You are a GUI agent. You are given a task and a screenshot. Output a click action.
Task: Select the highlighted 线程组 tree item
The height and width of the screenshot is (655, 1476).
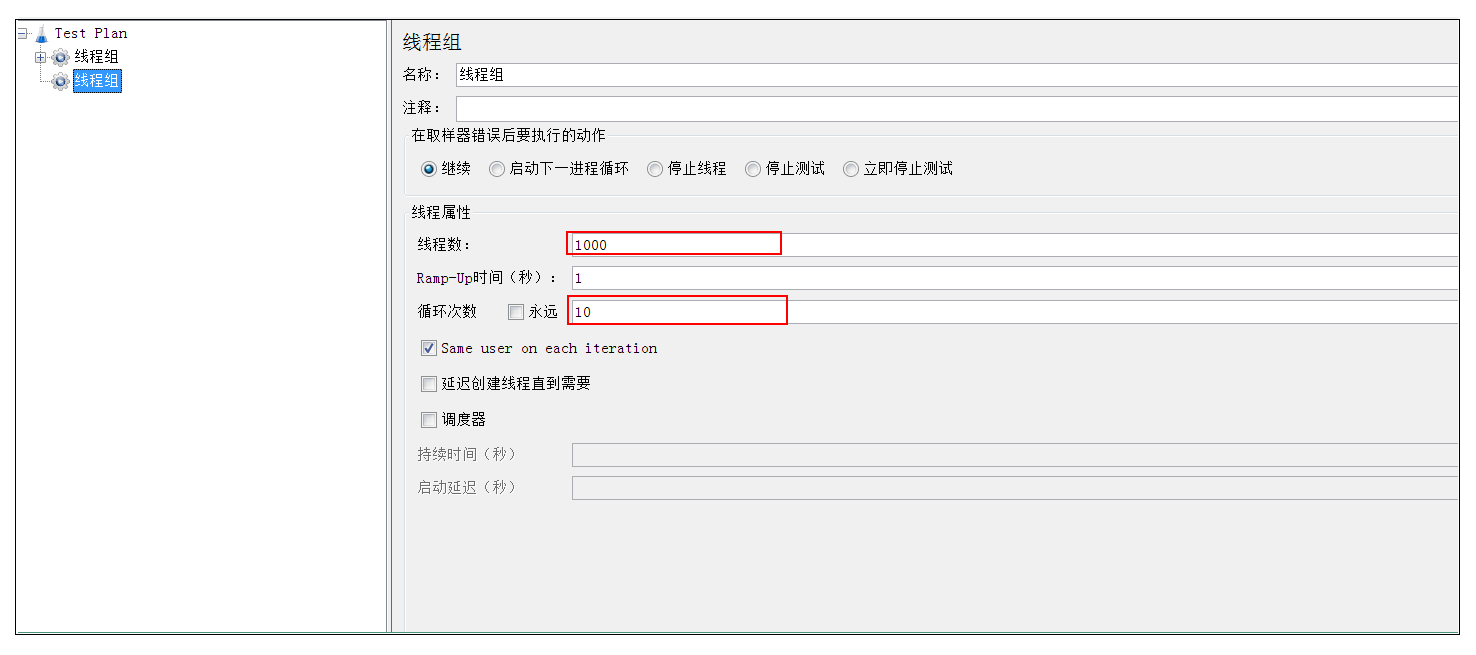[x=97, y=81]
